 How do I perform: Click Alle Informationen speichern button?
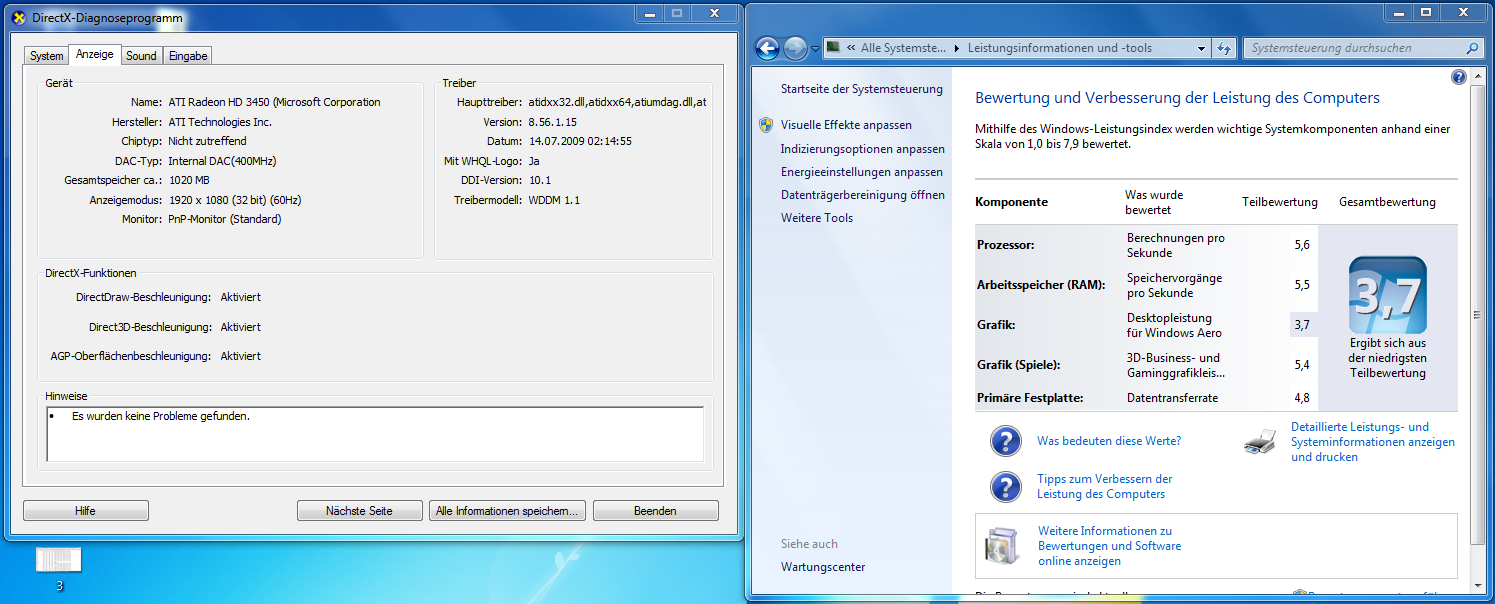pos(507,511)
